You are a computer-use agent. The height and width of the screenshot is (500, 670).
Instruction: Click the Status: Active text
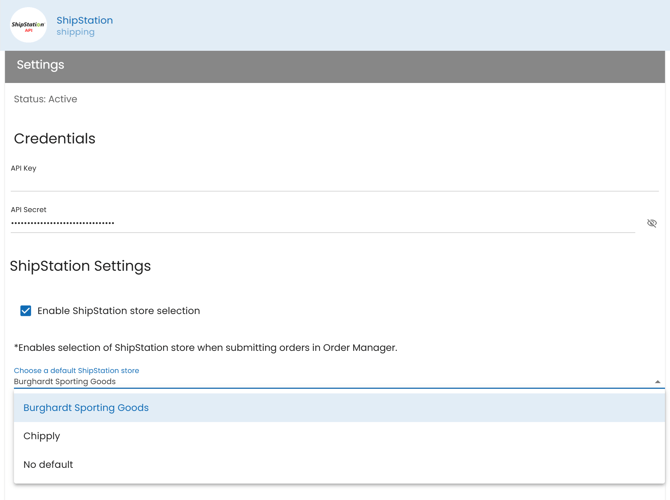point(45,99)
